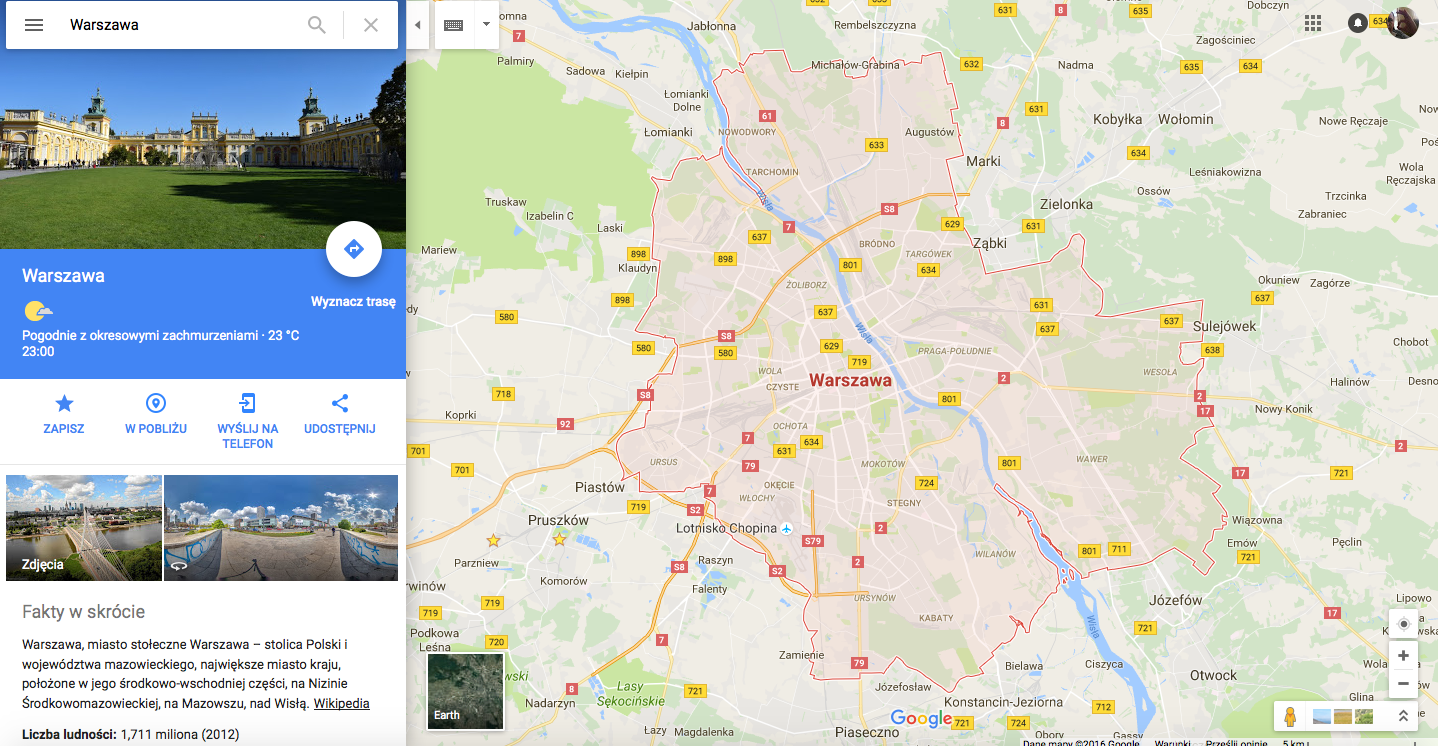This screenshot has width=1438, height=746.
Task: Open the notifications bell
Action: pos(1357,23)
